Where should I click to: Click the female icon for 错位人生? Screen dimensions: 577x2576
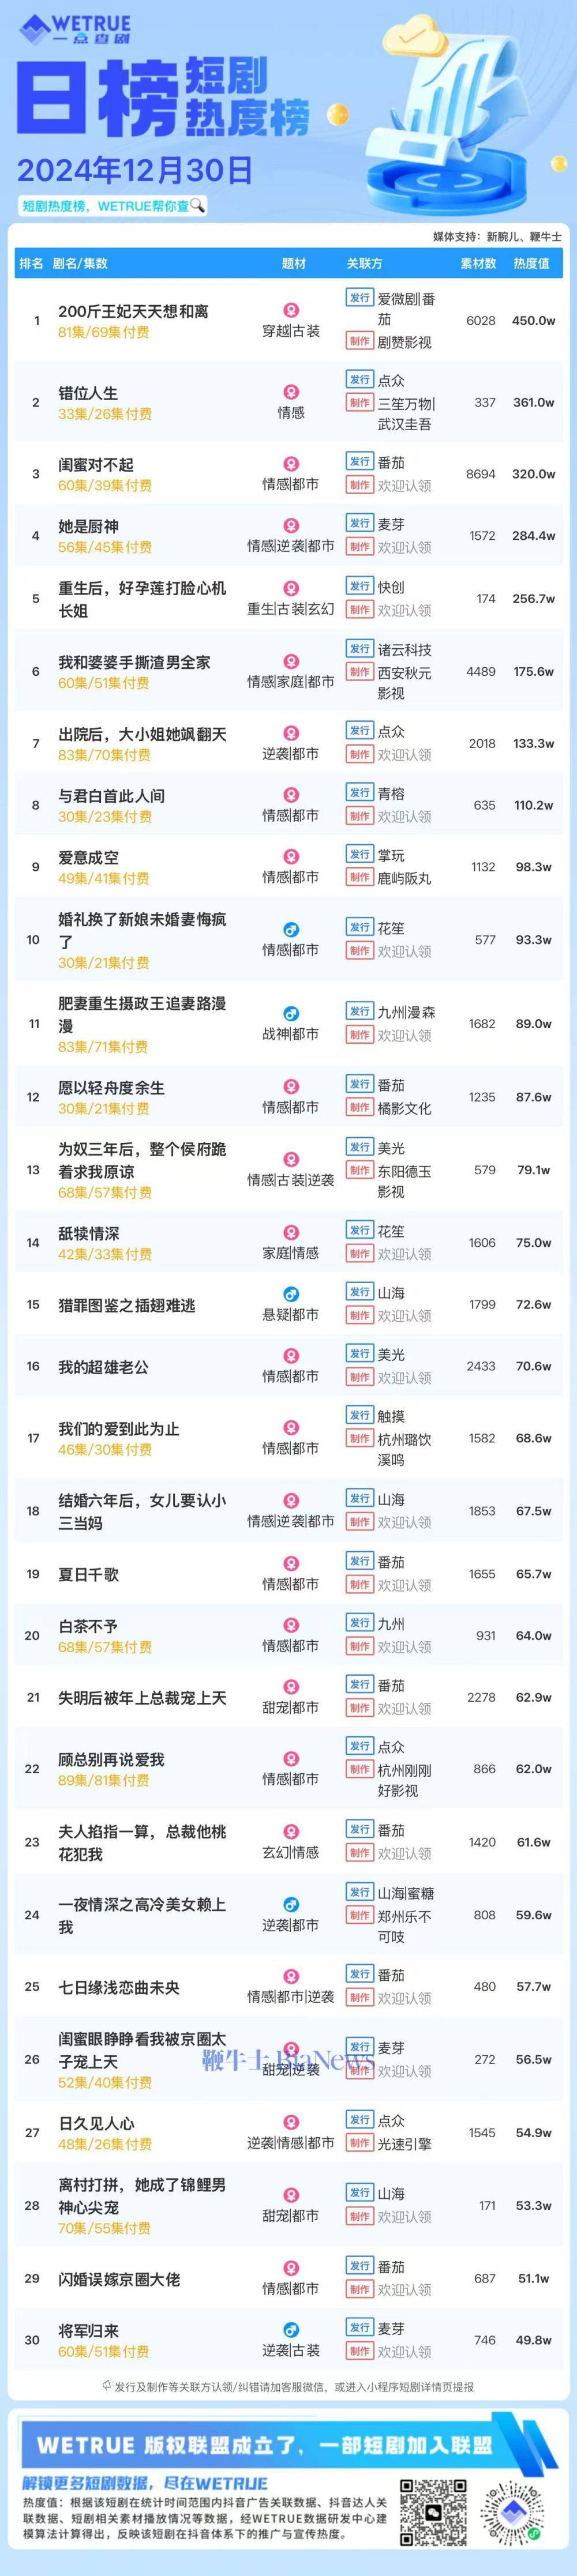[291, 393]
